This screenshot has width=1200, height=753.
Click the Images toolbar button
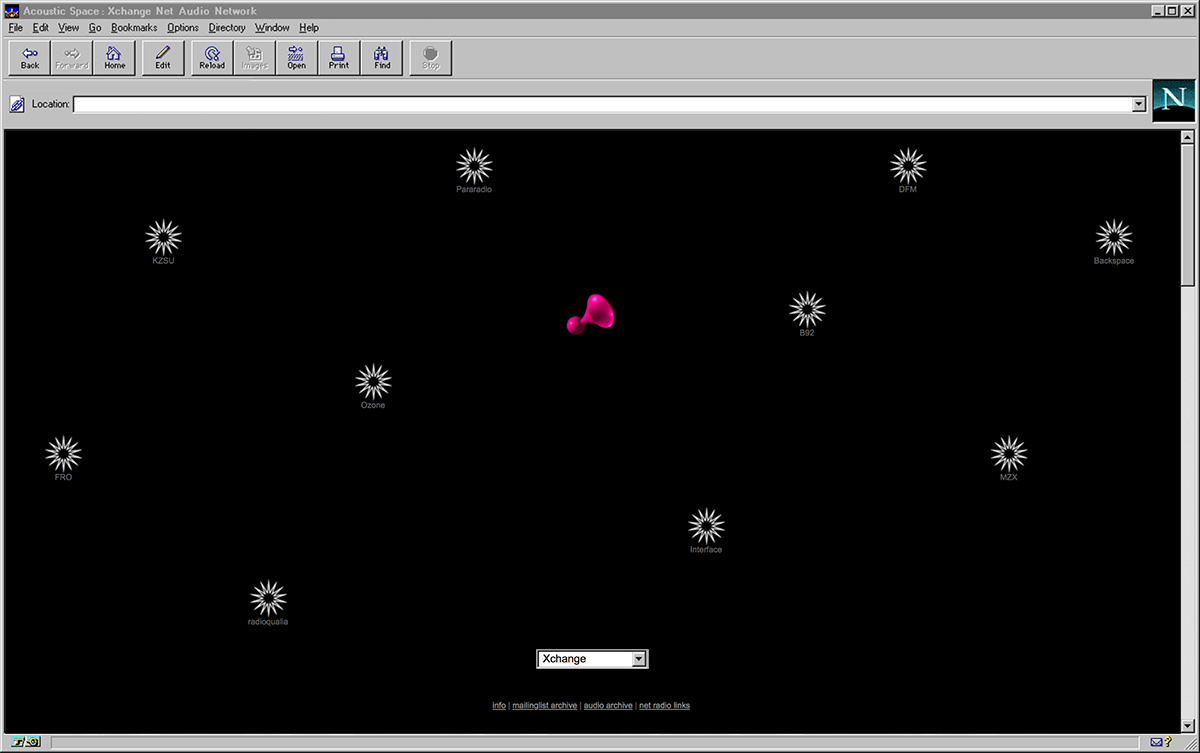pos(254,58)
